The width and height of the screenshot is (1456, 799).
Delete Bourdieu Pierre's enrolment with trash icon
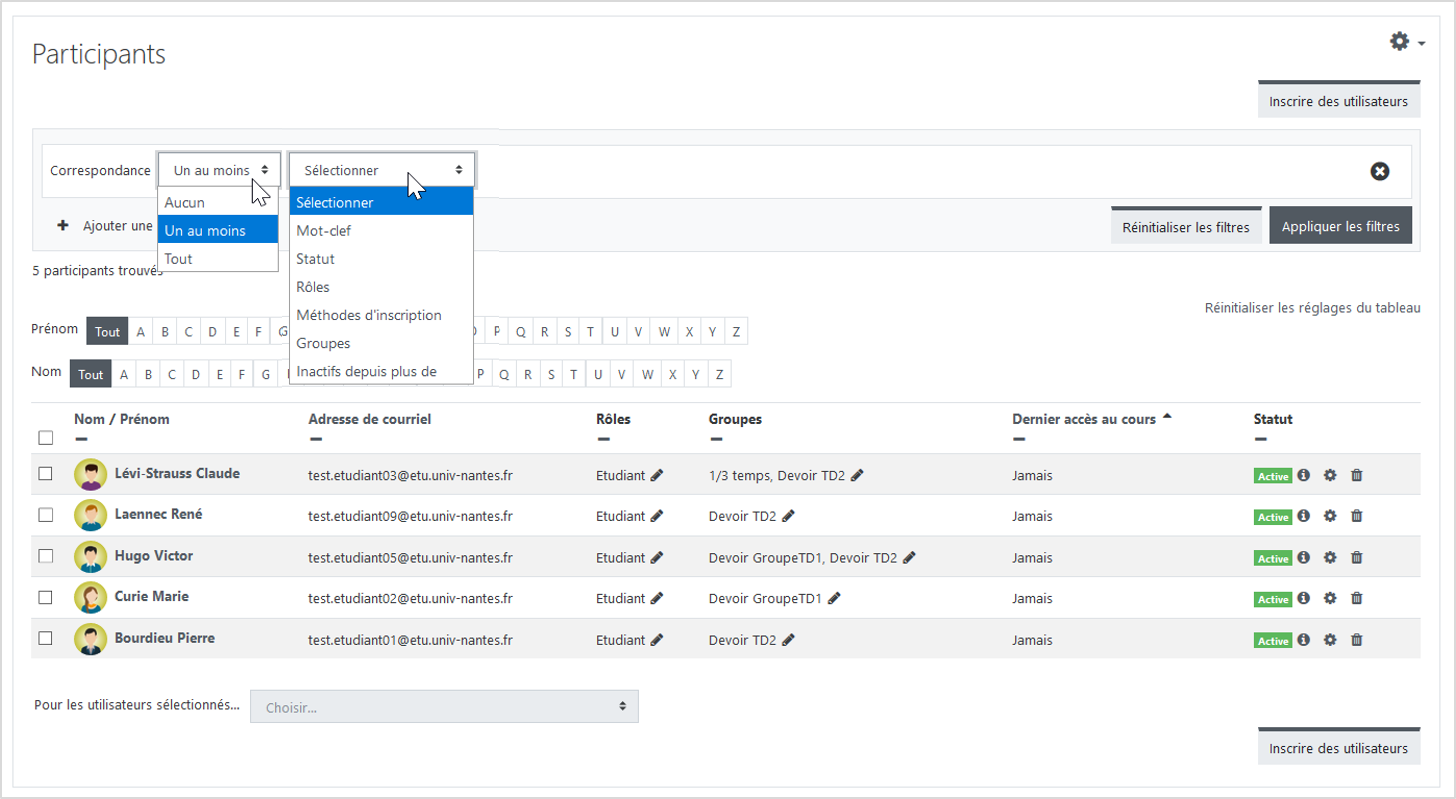pyautogui.click(x=1356, y=640)
